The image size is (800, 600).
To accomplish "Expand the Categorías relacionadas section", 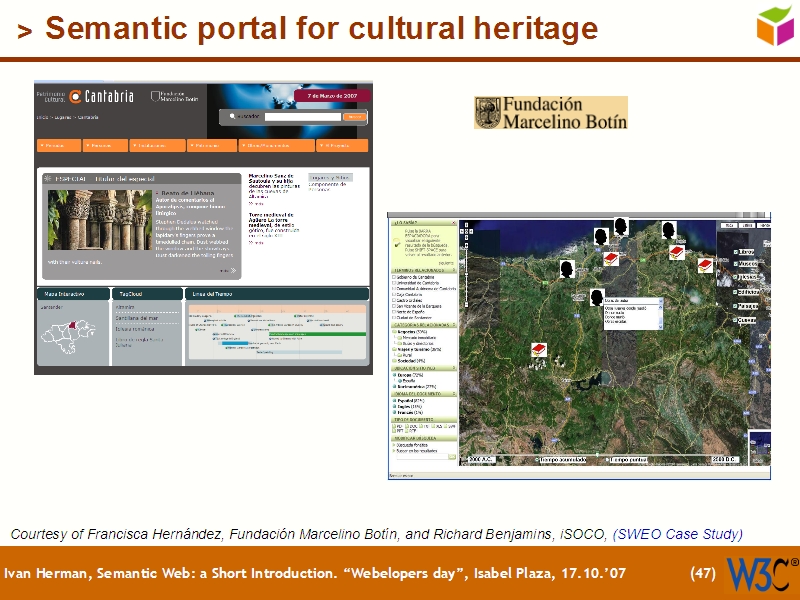I will point(453,326).
